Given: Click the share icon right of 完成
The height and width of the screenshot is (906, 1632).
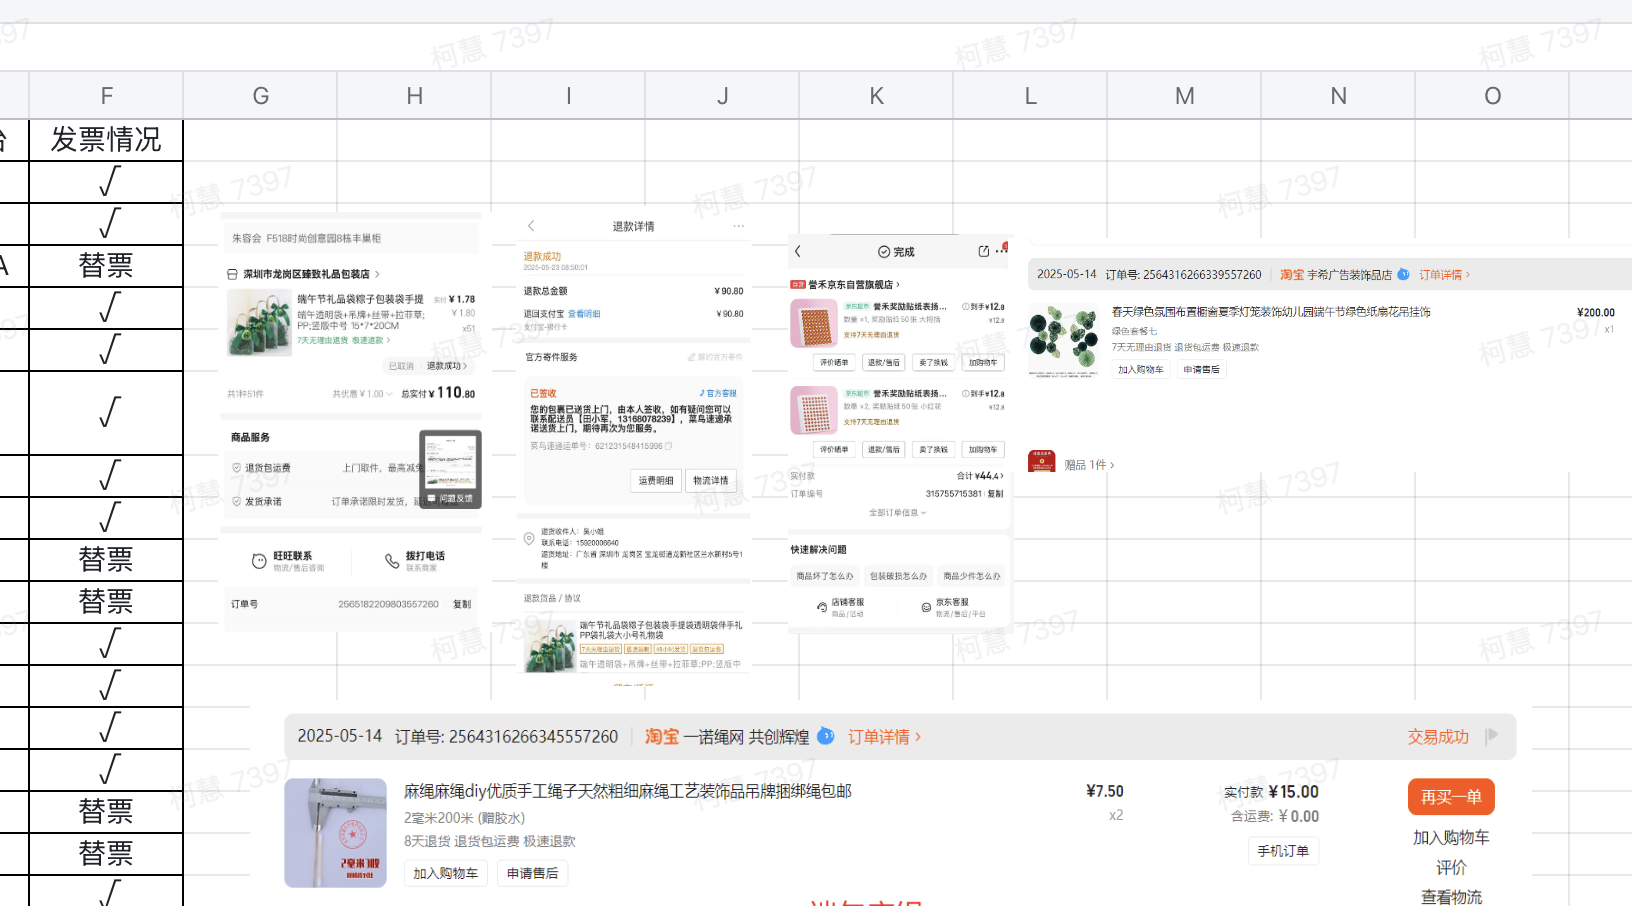Looking at the screenshot, I should 984,251.
